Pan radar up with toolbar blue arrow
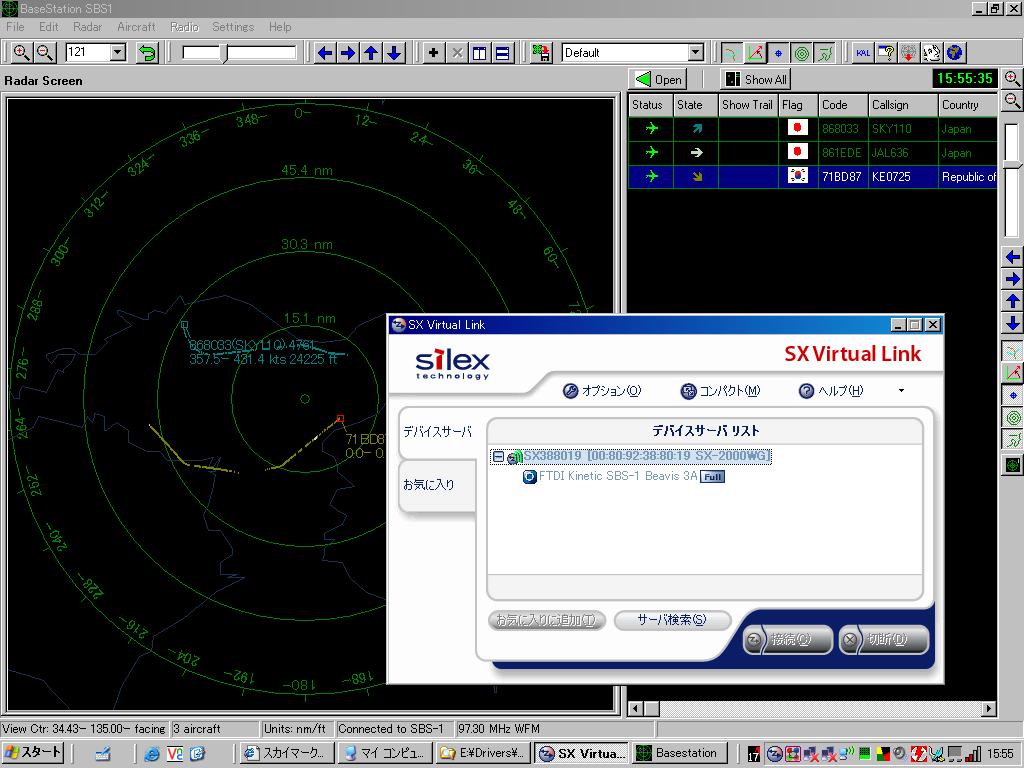Screen dimensions: 1024x768 pyautogui.click(x=372, y=53)
